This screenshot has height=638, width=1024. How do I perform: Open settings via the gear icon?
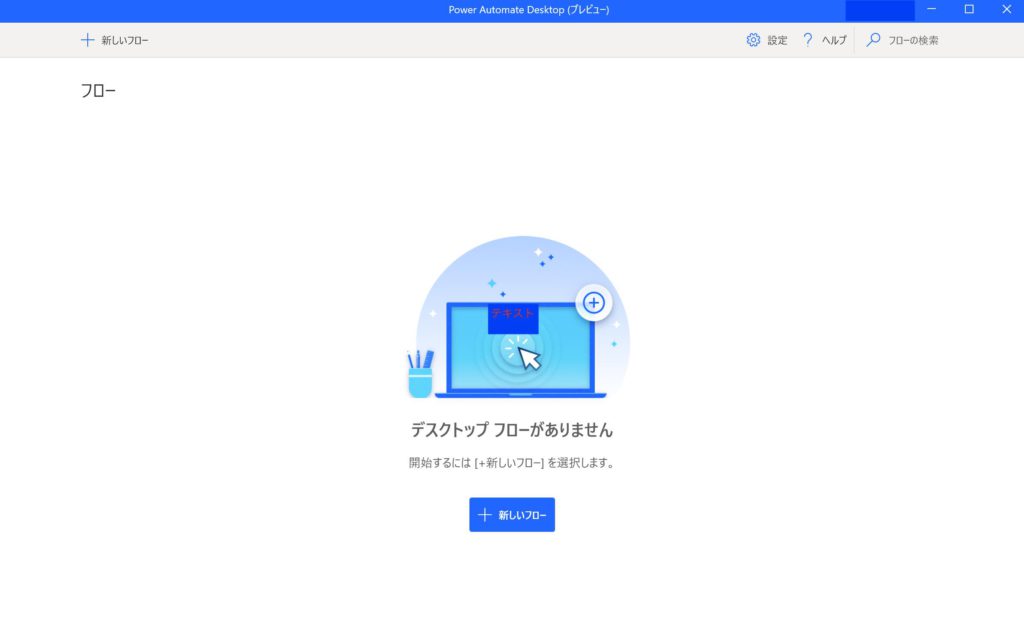coord(753,40)
